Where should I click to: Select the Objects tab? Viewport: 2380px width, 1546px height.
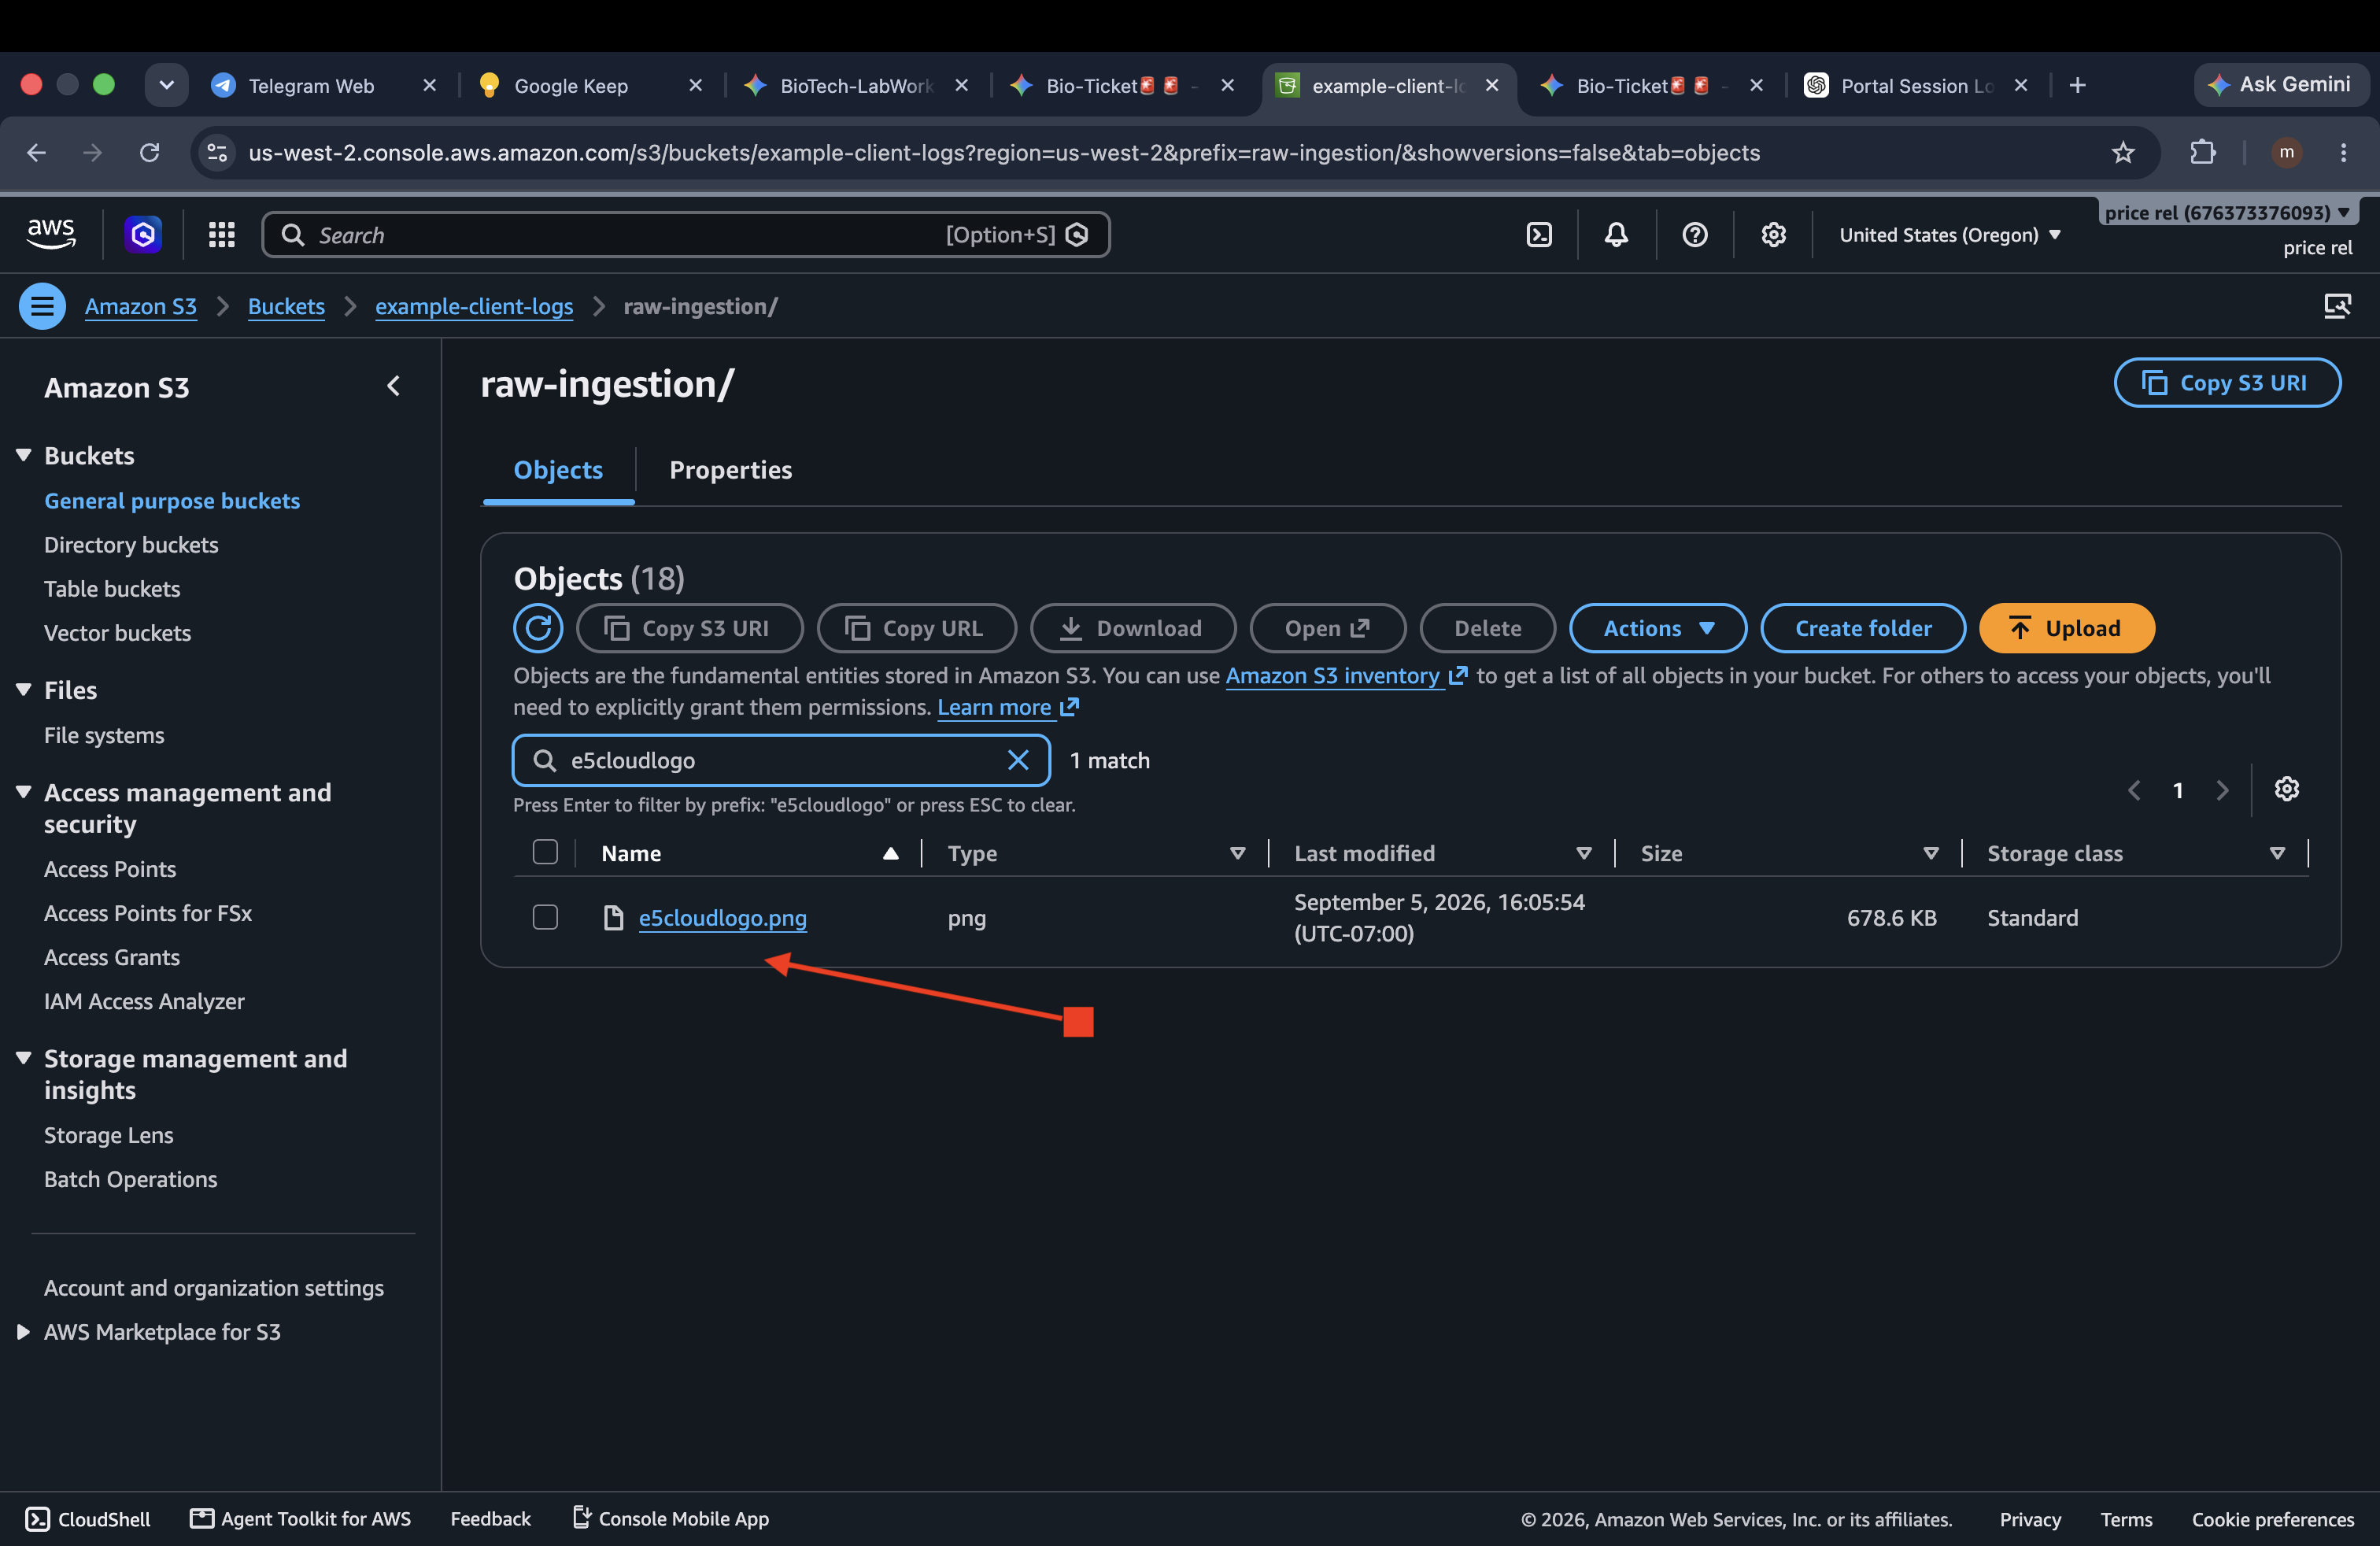[x=558, y=470]
